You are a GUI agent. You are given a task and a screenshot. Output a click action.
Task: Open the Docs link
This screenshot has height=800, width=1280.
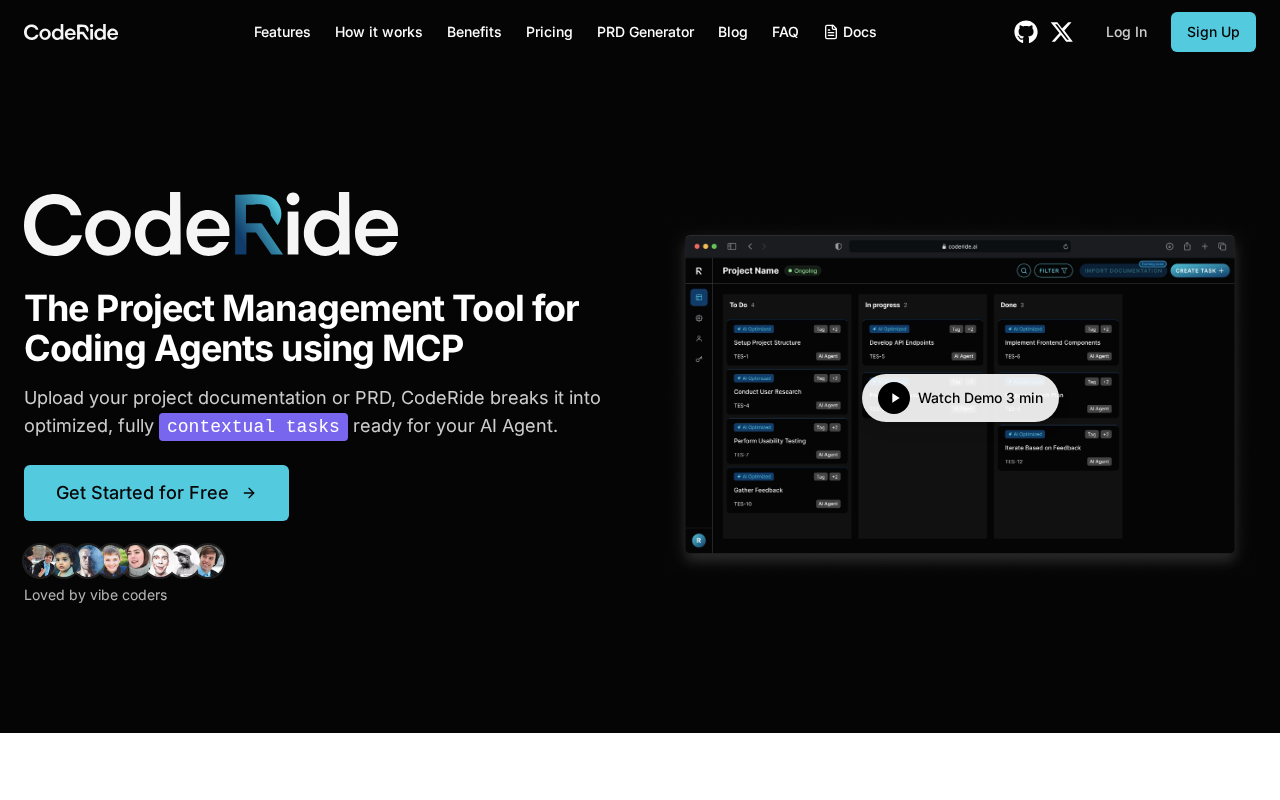850,32
